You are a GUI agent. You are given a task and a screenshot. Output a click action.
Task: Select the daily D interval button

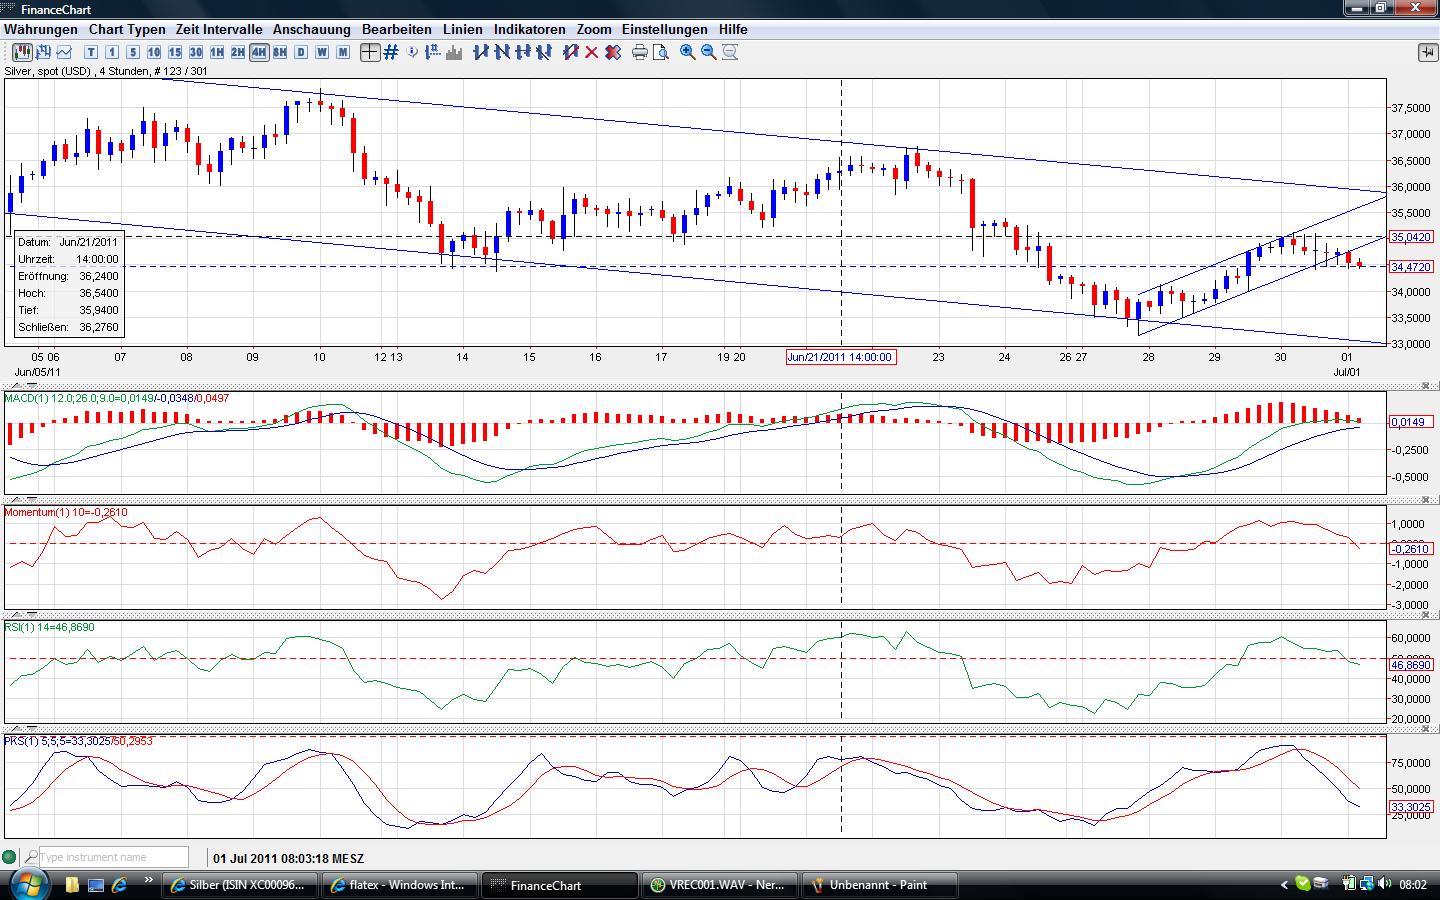click(301, 52)
